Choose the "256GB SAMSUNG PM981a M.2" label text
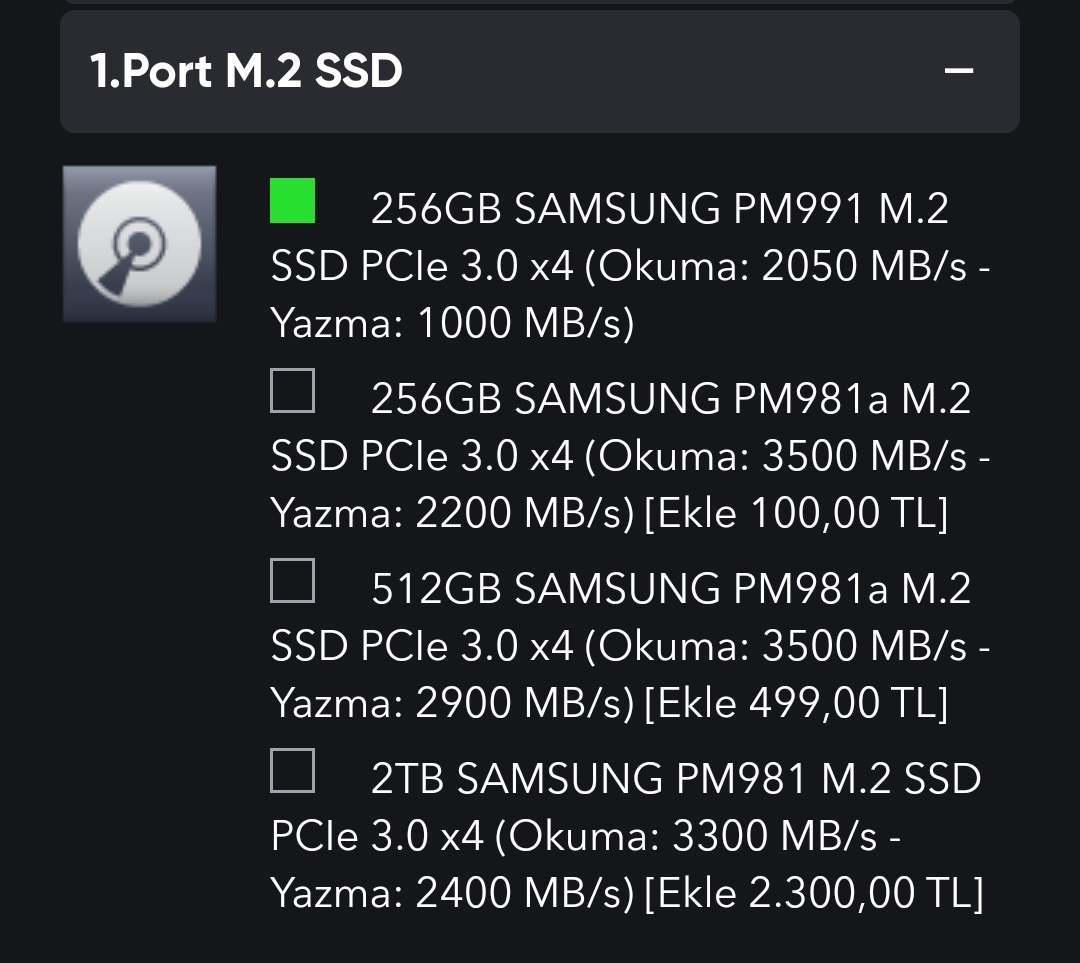The height and width of the screenshot is (963, 1080). point(670,400)
